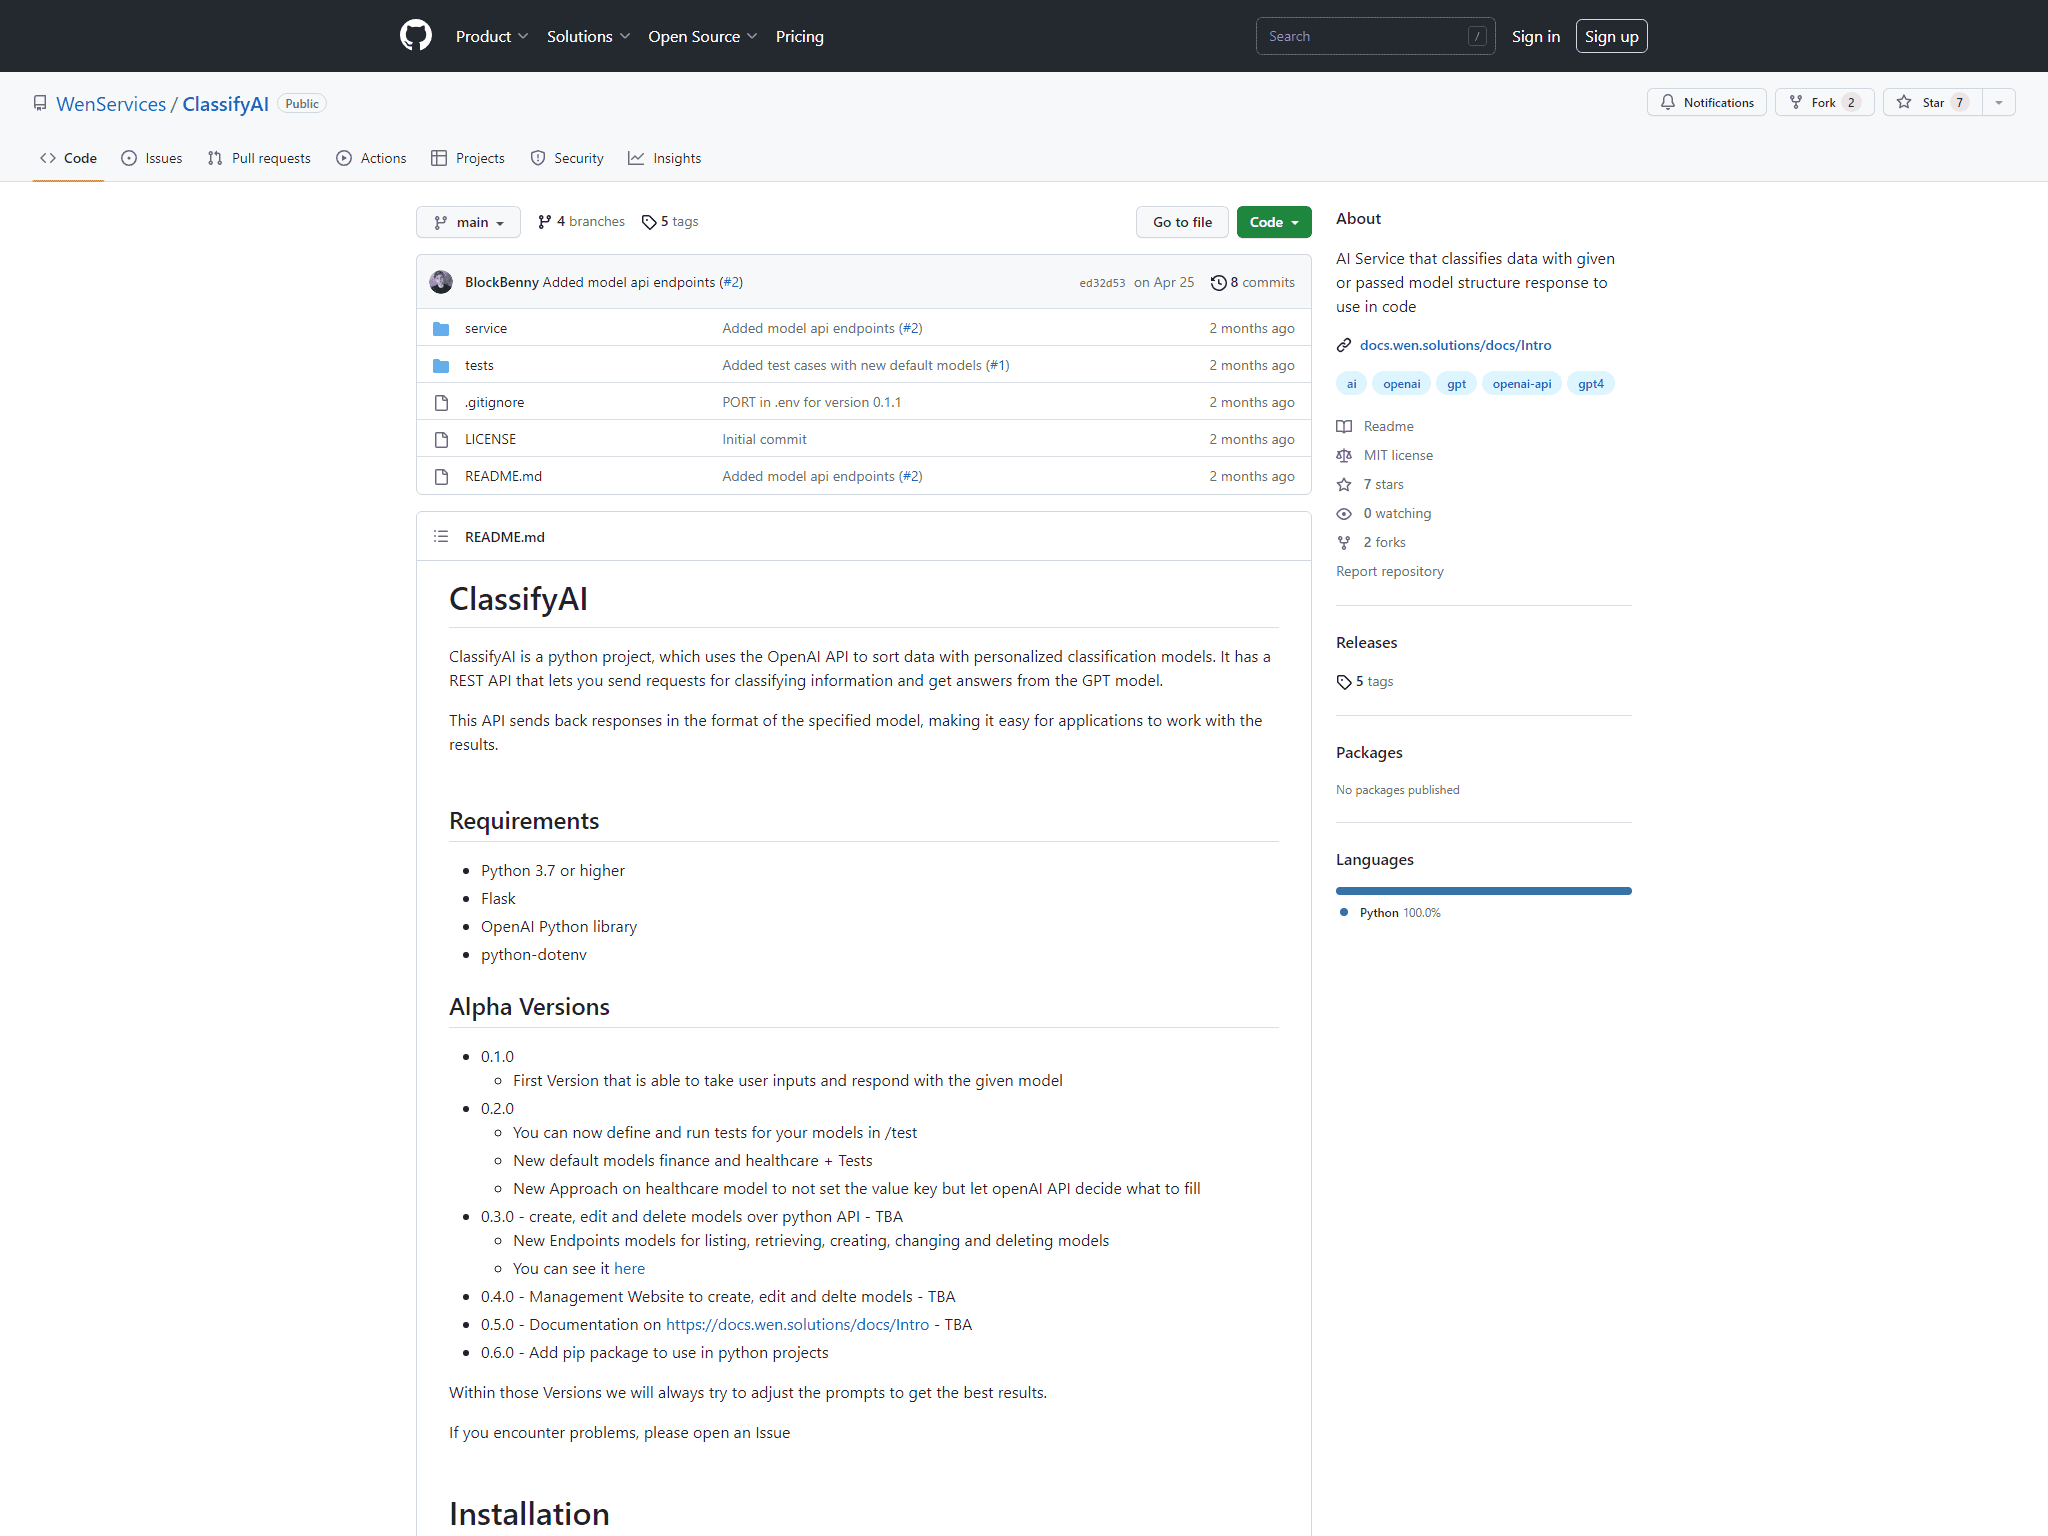Click the tag icon next to 5 tags in toolbar
The width and height of the screenshot is (2048, 1536).
pos(649,222)
